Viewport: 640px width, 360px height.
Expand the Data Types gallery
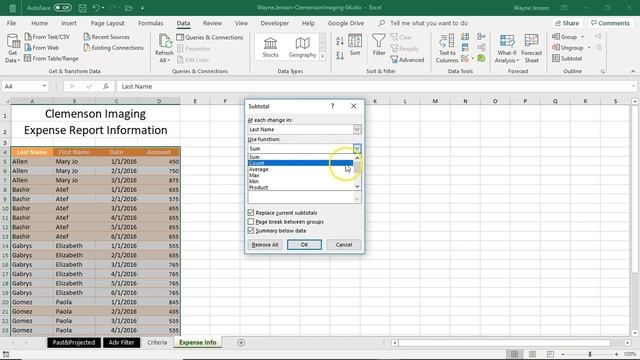coord(322,56)
